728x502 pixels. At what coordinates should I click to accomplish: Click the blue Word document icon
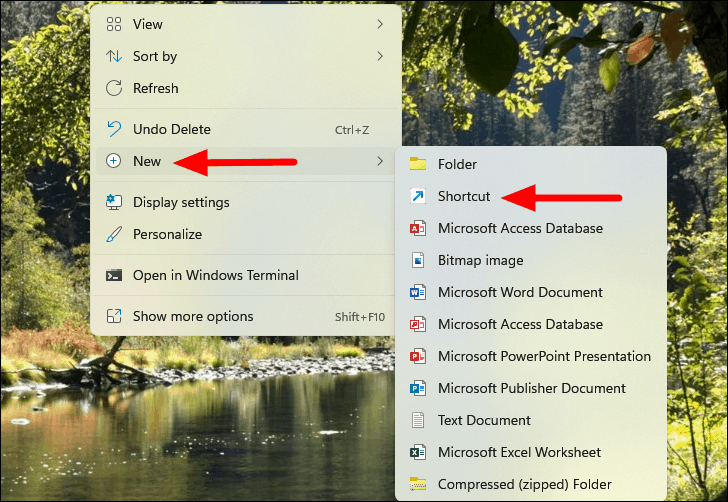(x=418, y=293)
